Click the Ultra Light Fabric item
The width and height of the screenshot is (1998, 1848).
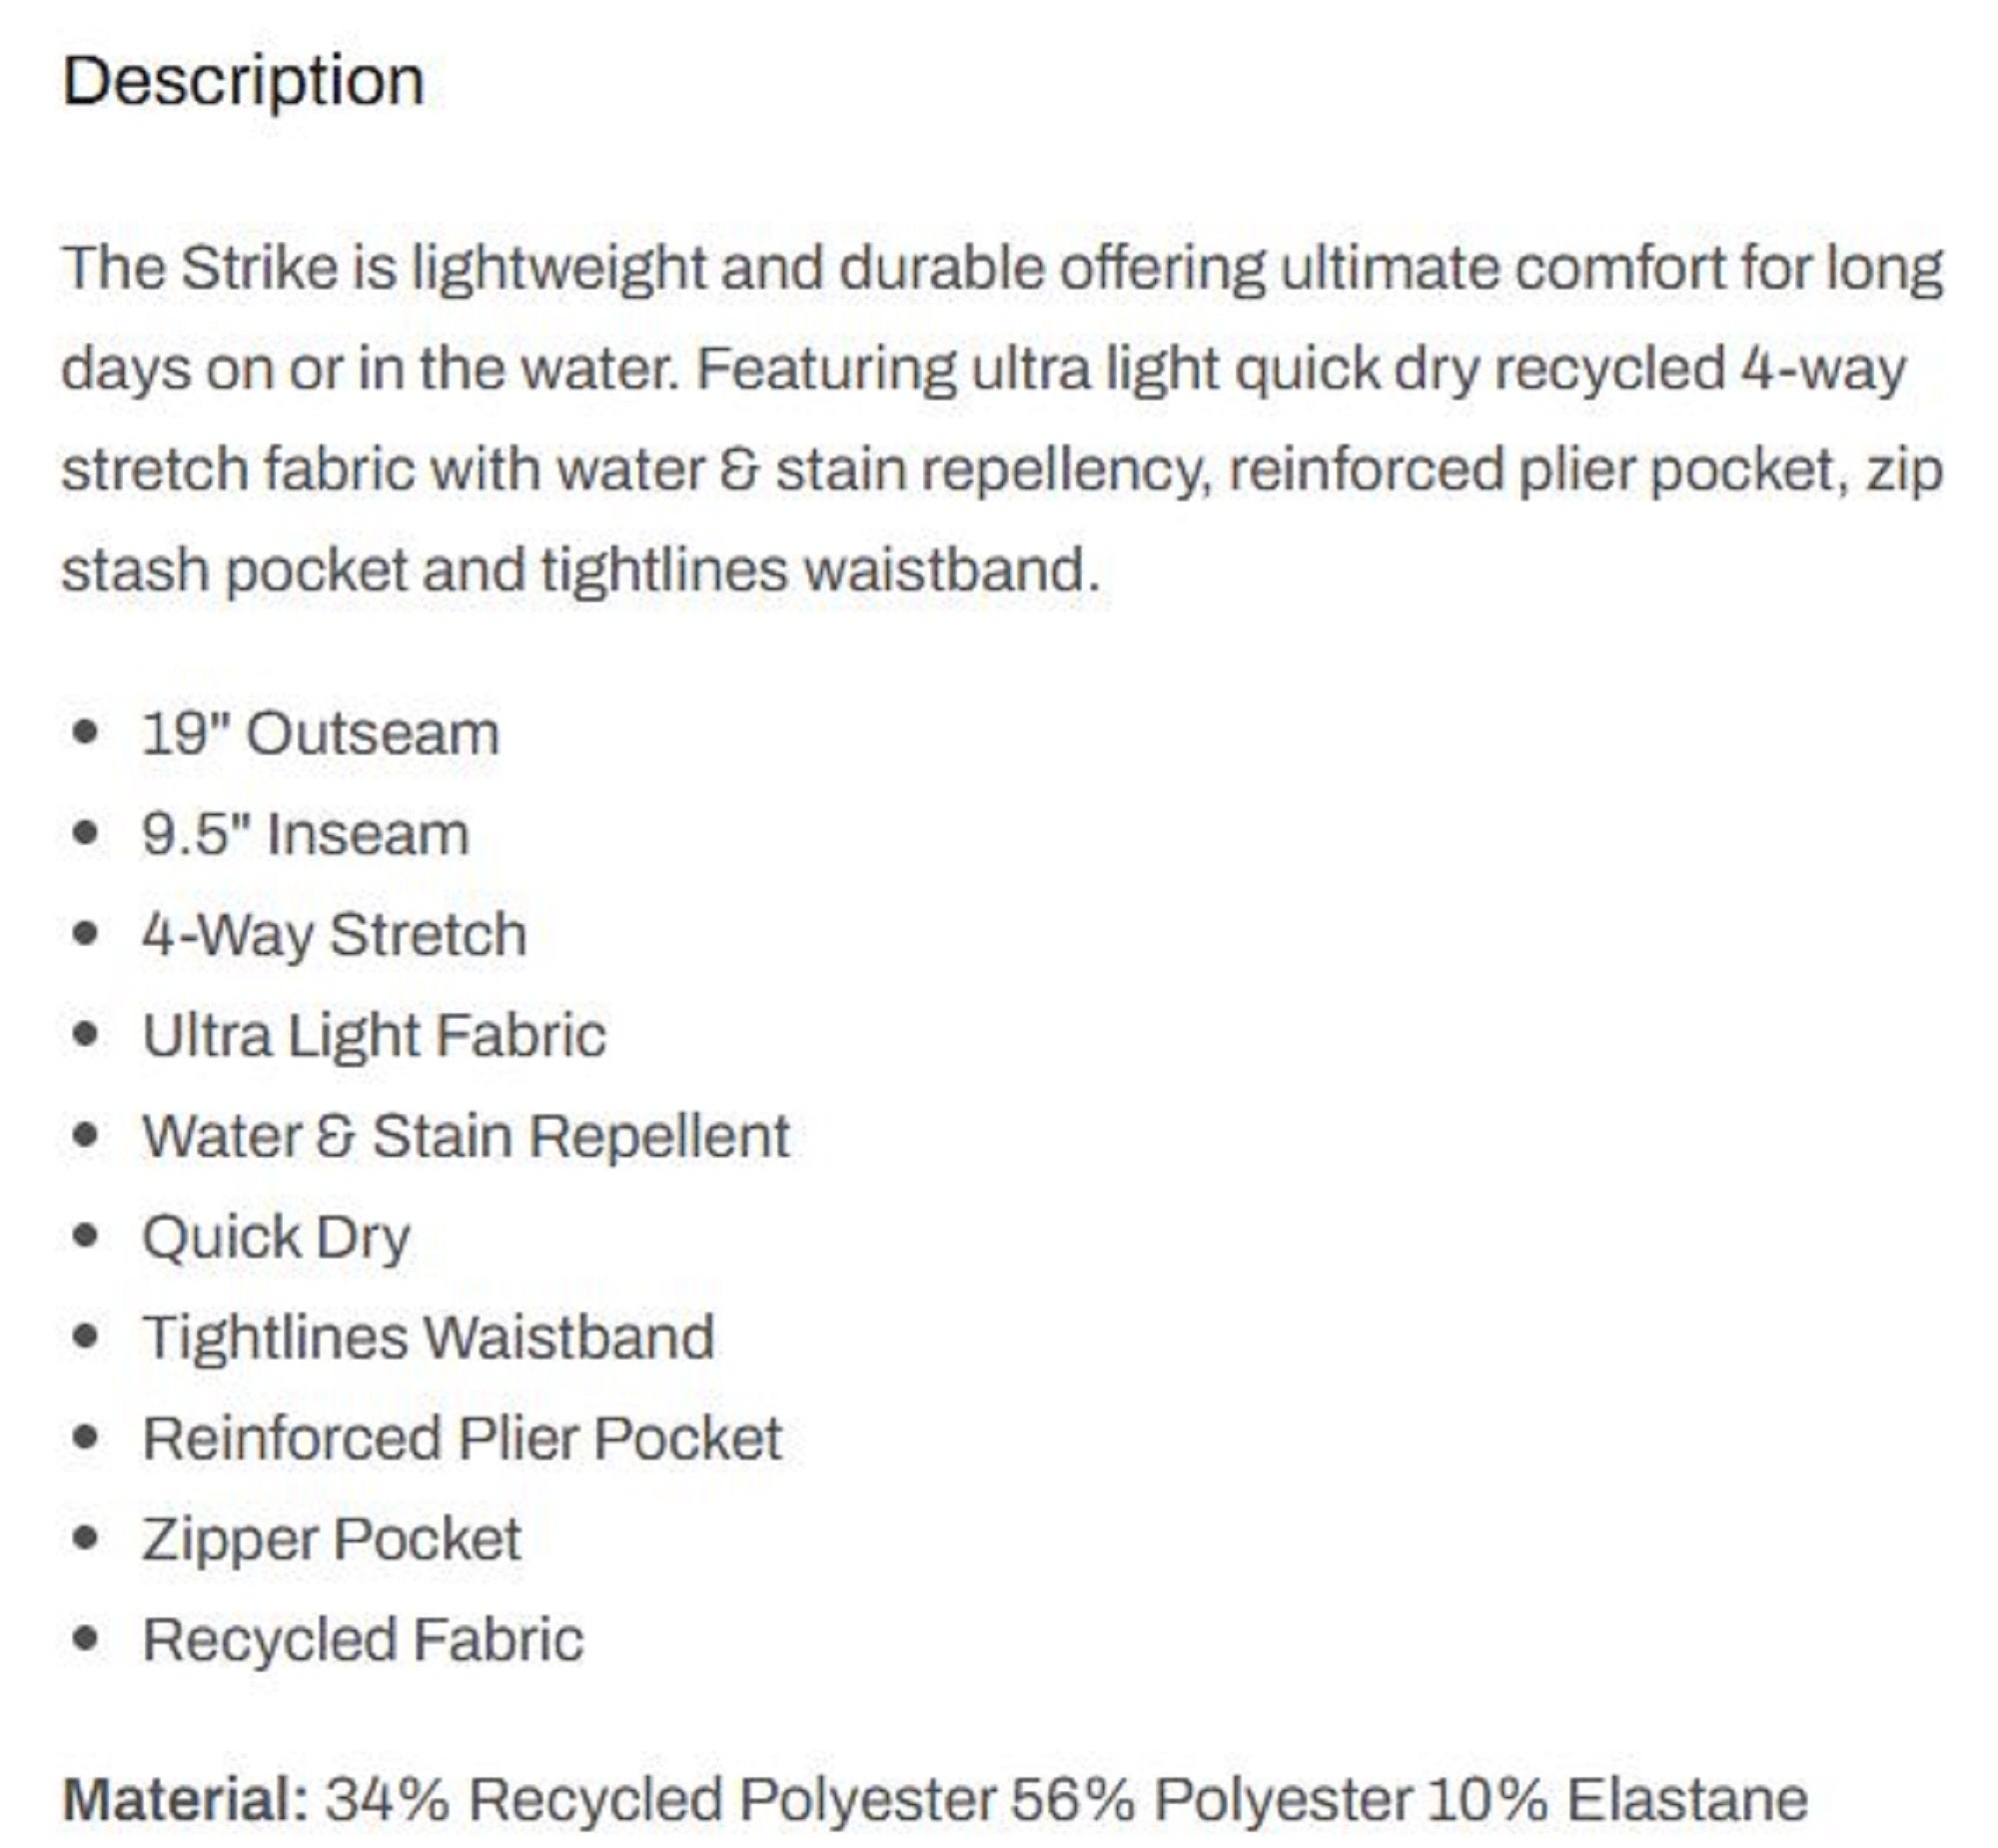click(374, 1036)
